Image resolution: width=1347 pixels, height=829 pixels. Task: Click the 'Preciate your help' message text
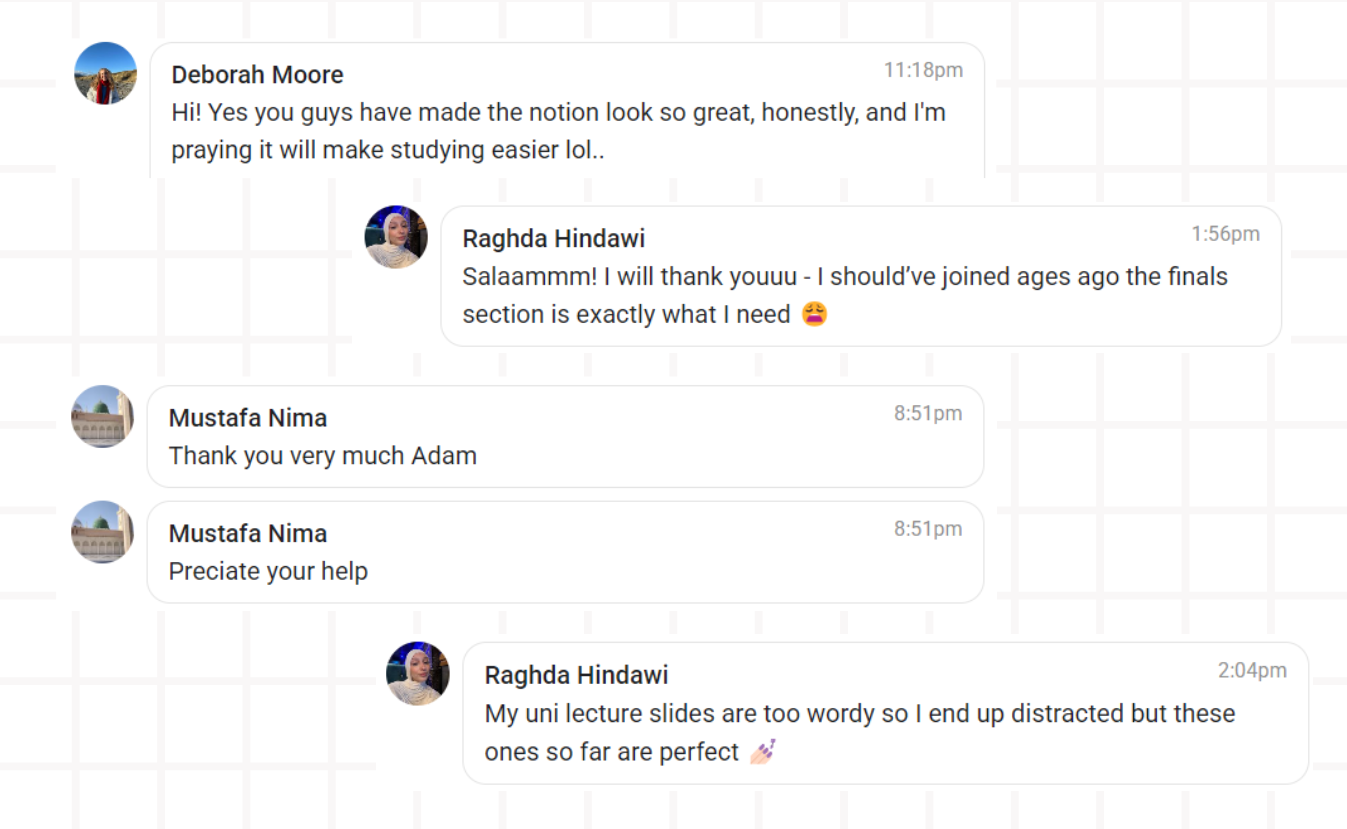click(x=268, y=572)
